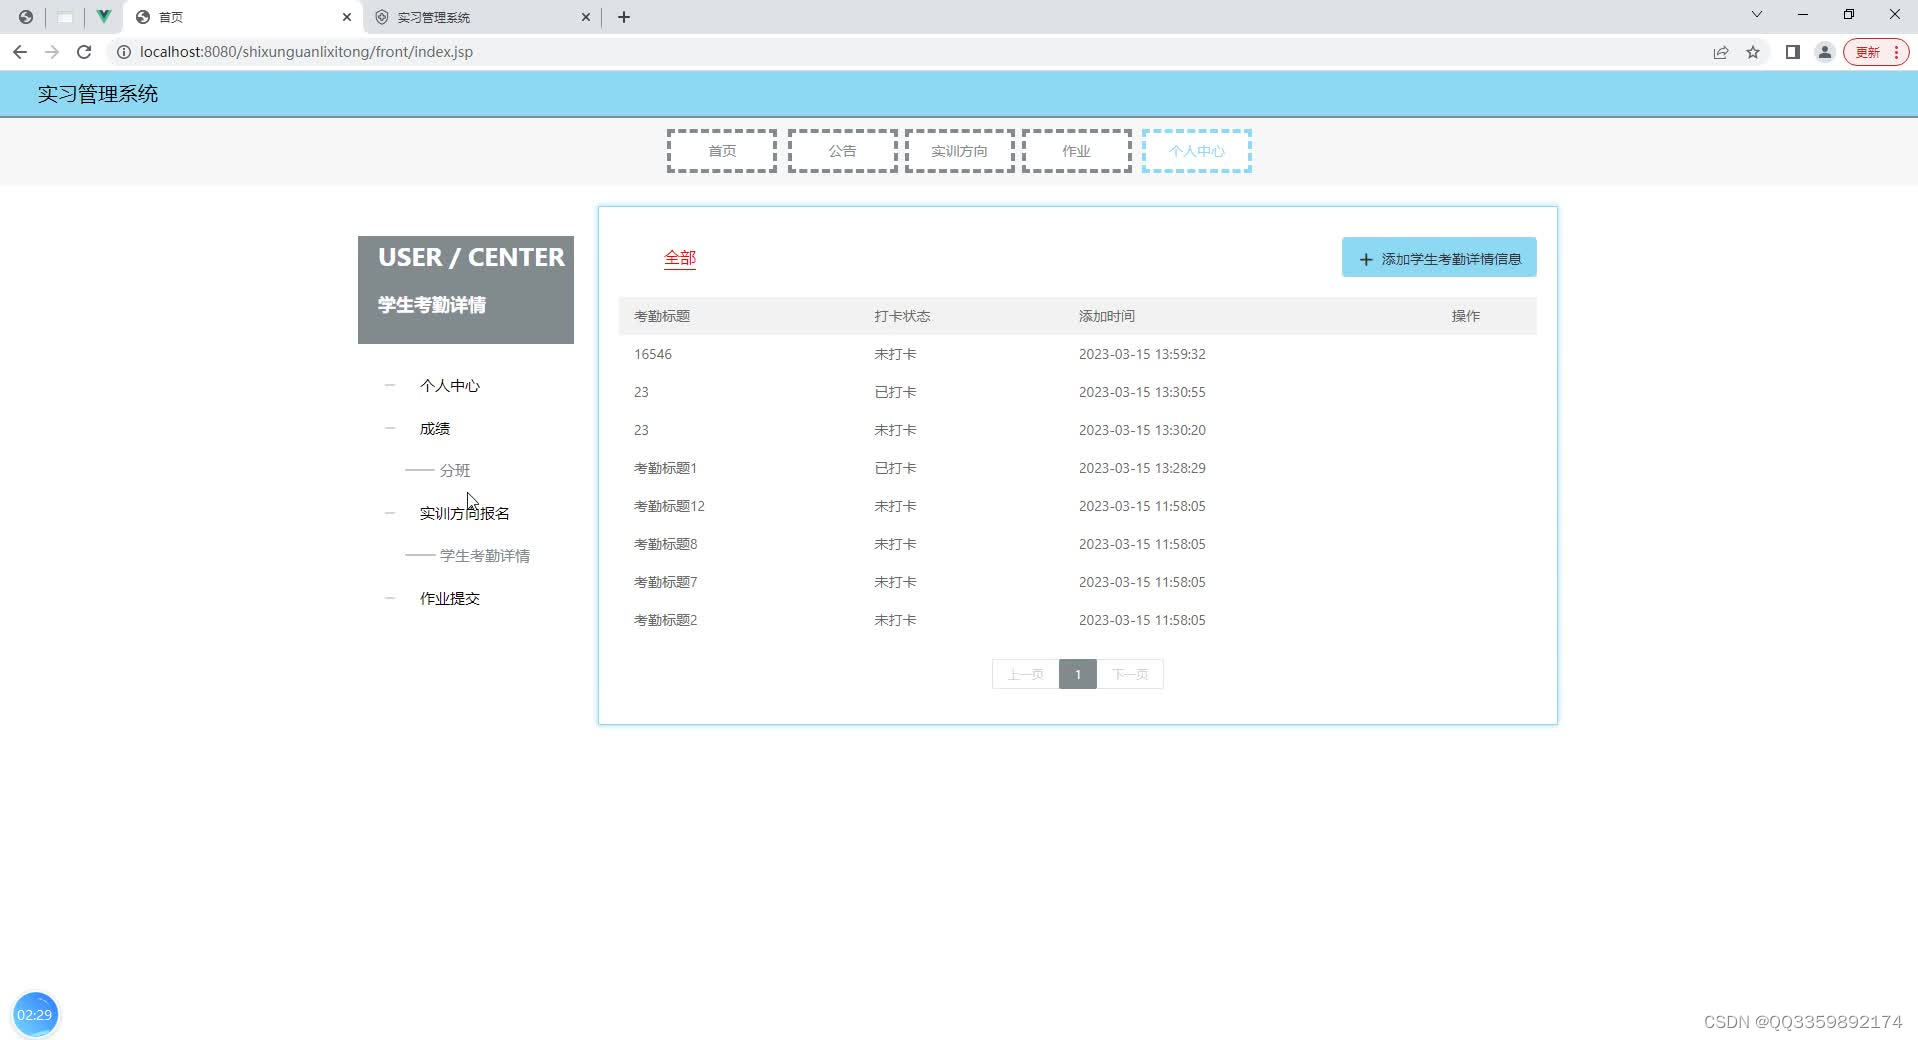This screenshot has width=1918, height=1040.
Task: Open the 实训方向 navigation tab
Action: coord(959,151)
